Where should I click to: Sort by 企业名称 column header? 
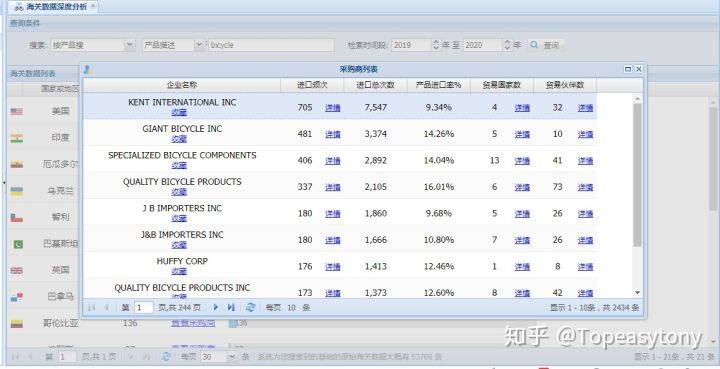click(x=182, y=85)
